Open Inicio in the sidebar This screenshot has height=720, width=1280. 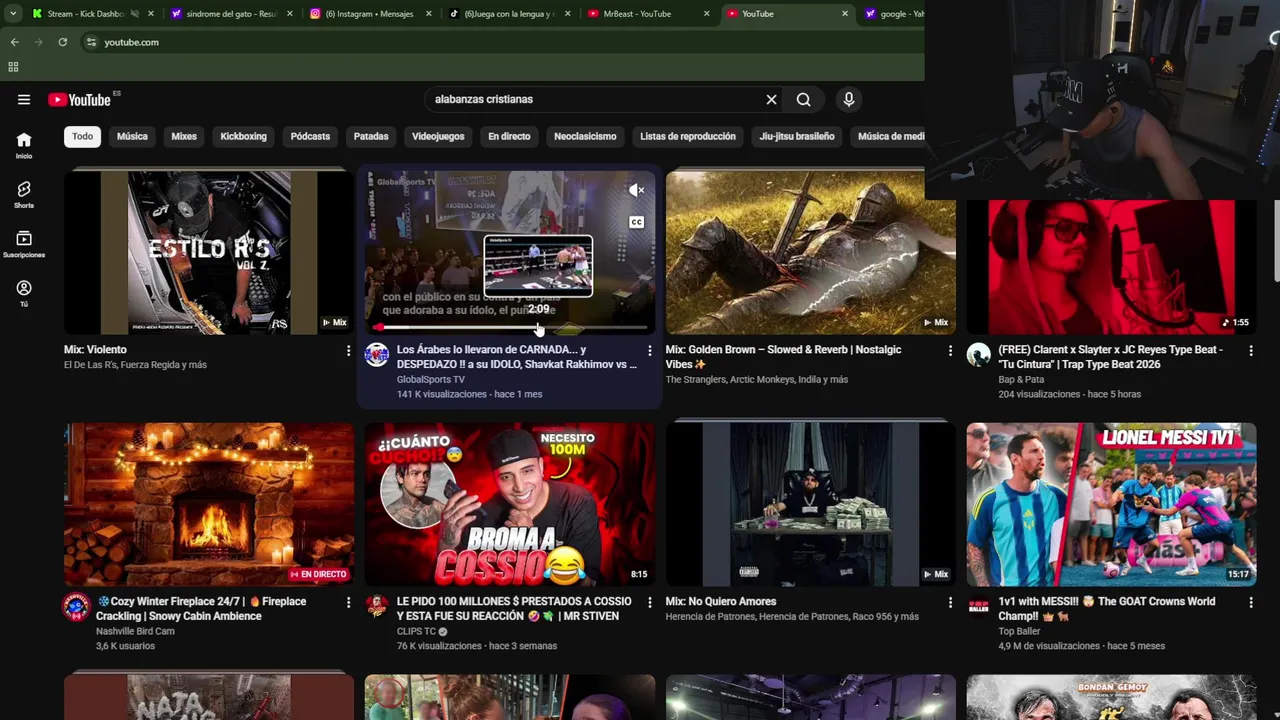24,145
